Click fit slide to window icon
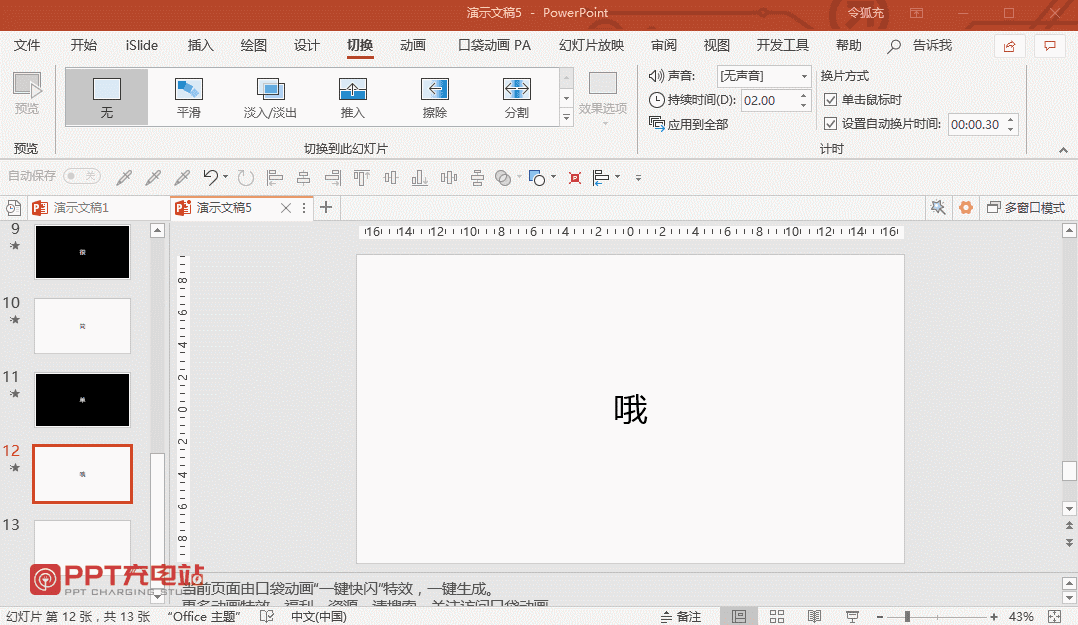This screenshot has height=625, width=1078. tap(1055, 617)
